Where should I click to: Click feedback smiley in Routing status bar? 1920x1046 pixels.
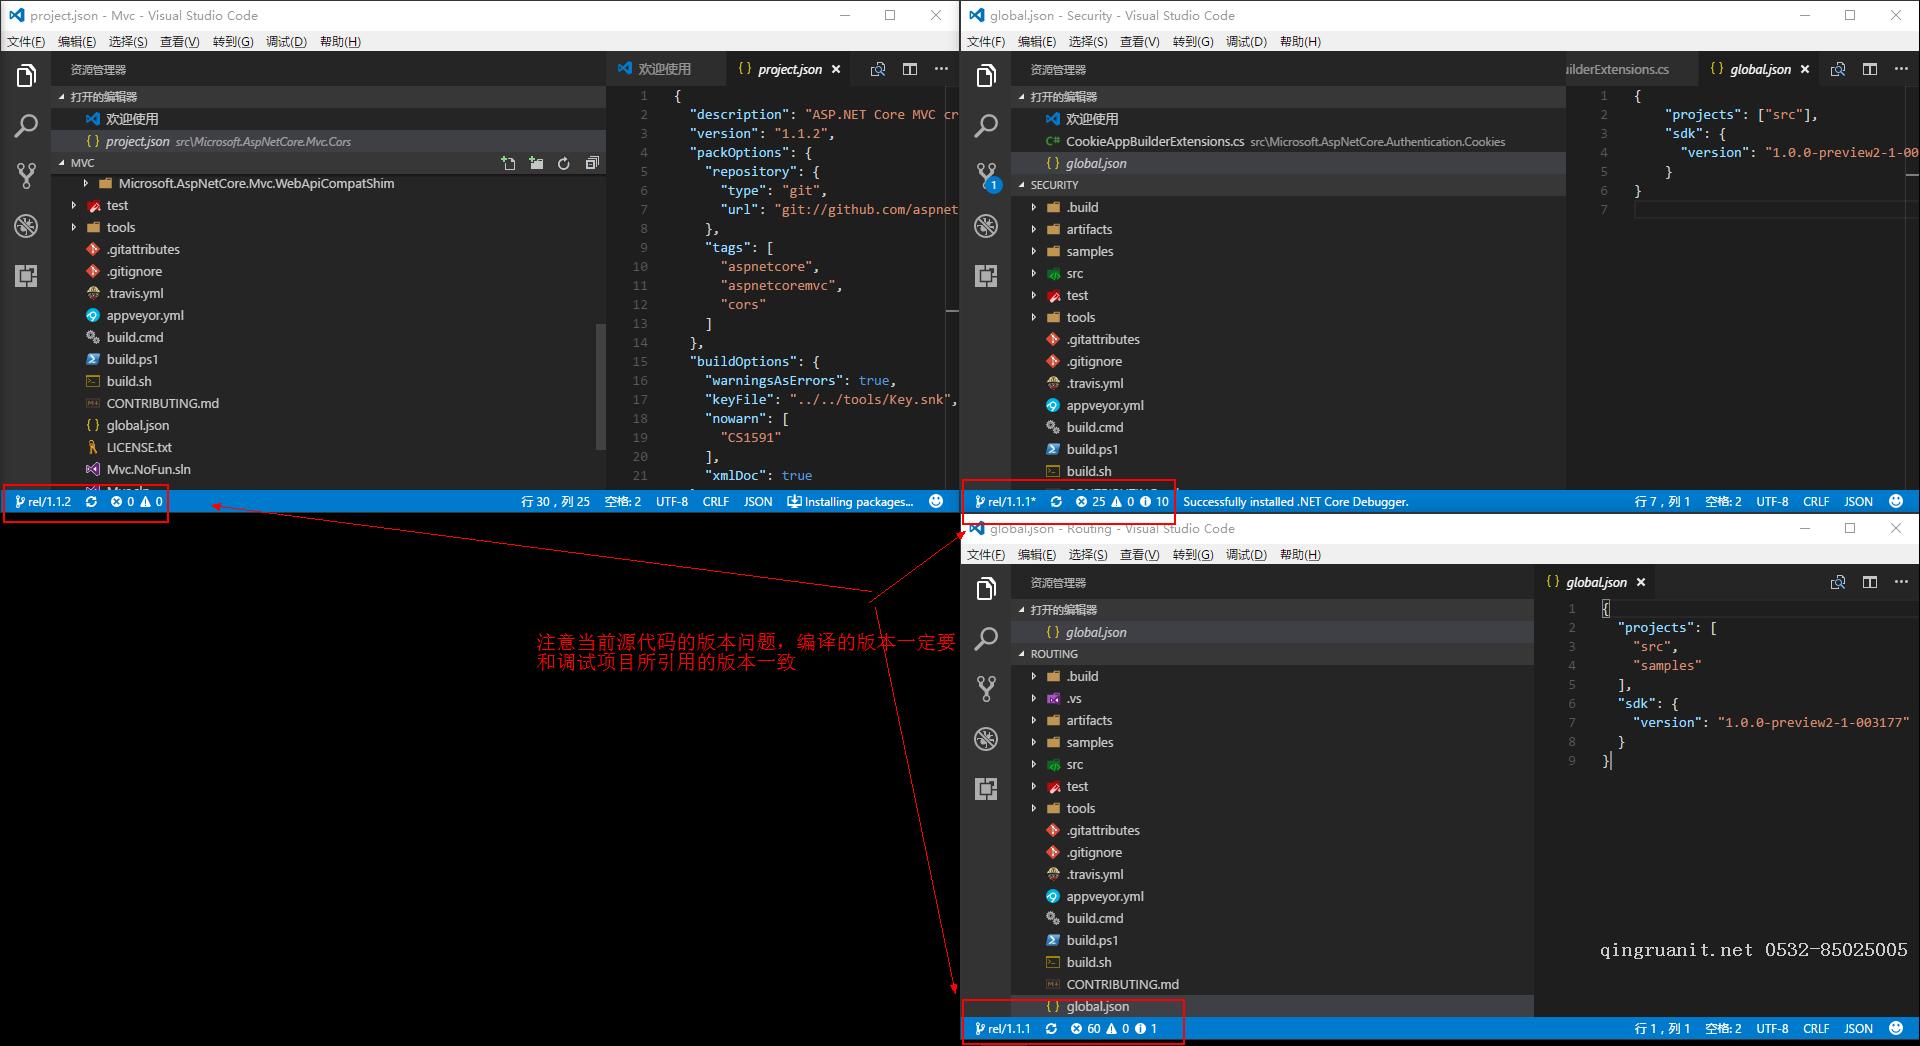click(x=1895, y=1028)
